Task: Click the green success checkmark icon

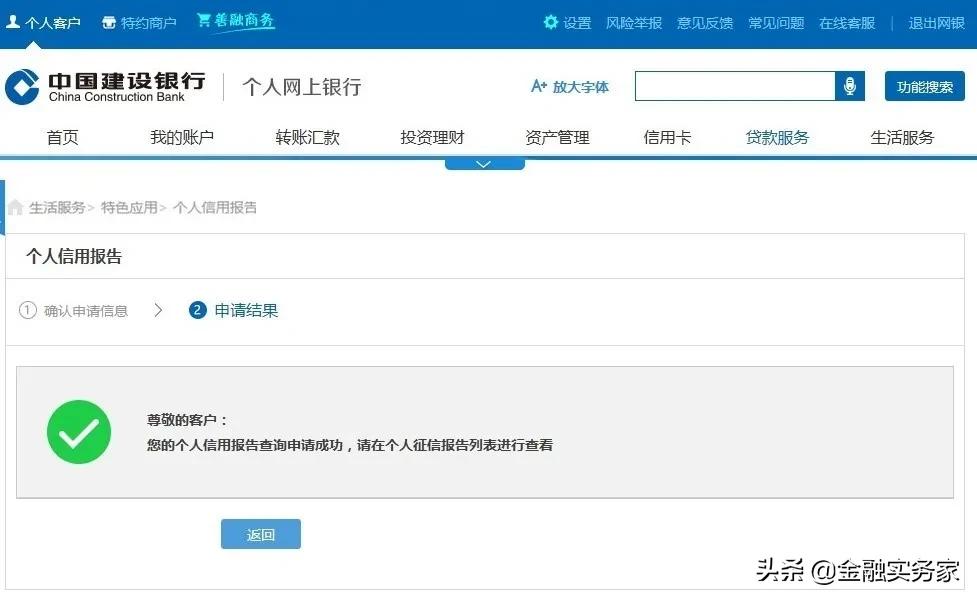Action: pos(79,431)
